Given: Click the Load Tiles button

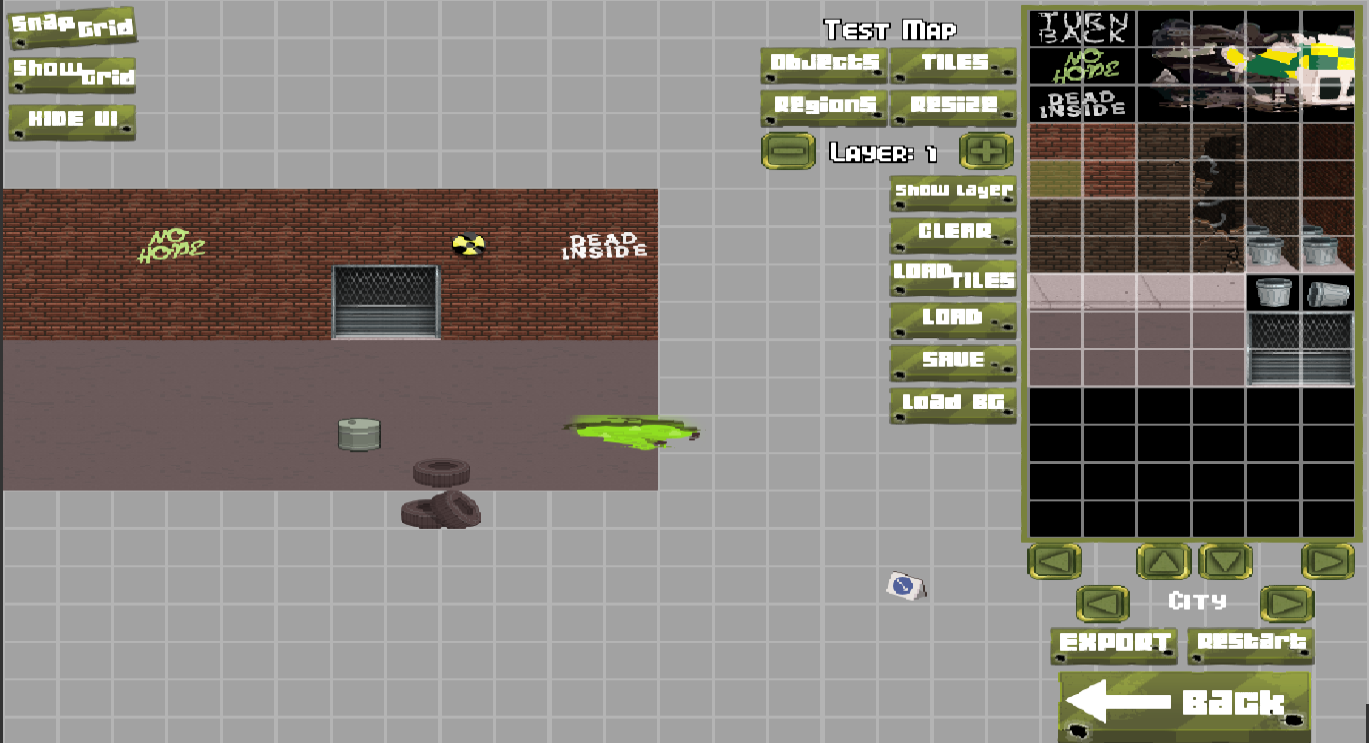Looking at the screenshot, I should (953, 277).
